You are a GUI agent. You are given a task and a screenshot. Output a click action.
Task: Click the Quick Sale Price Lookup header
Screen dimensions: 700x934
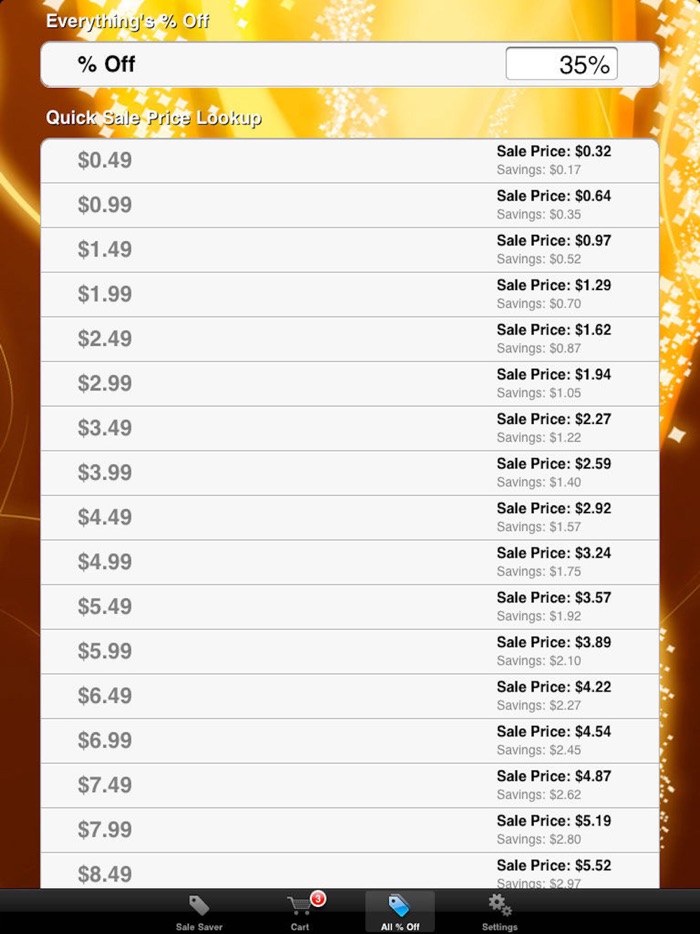pyautogui.click(x=155, y=117)
